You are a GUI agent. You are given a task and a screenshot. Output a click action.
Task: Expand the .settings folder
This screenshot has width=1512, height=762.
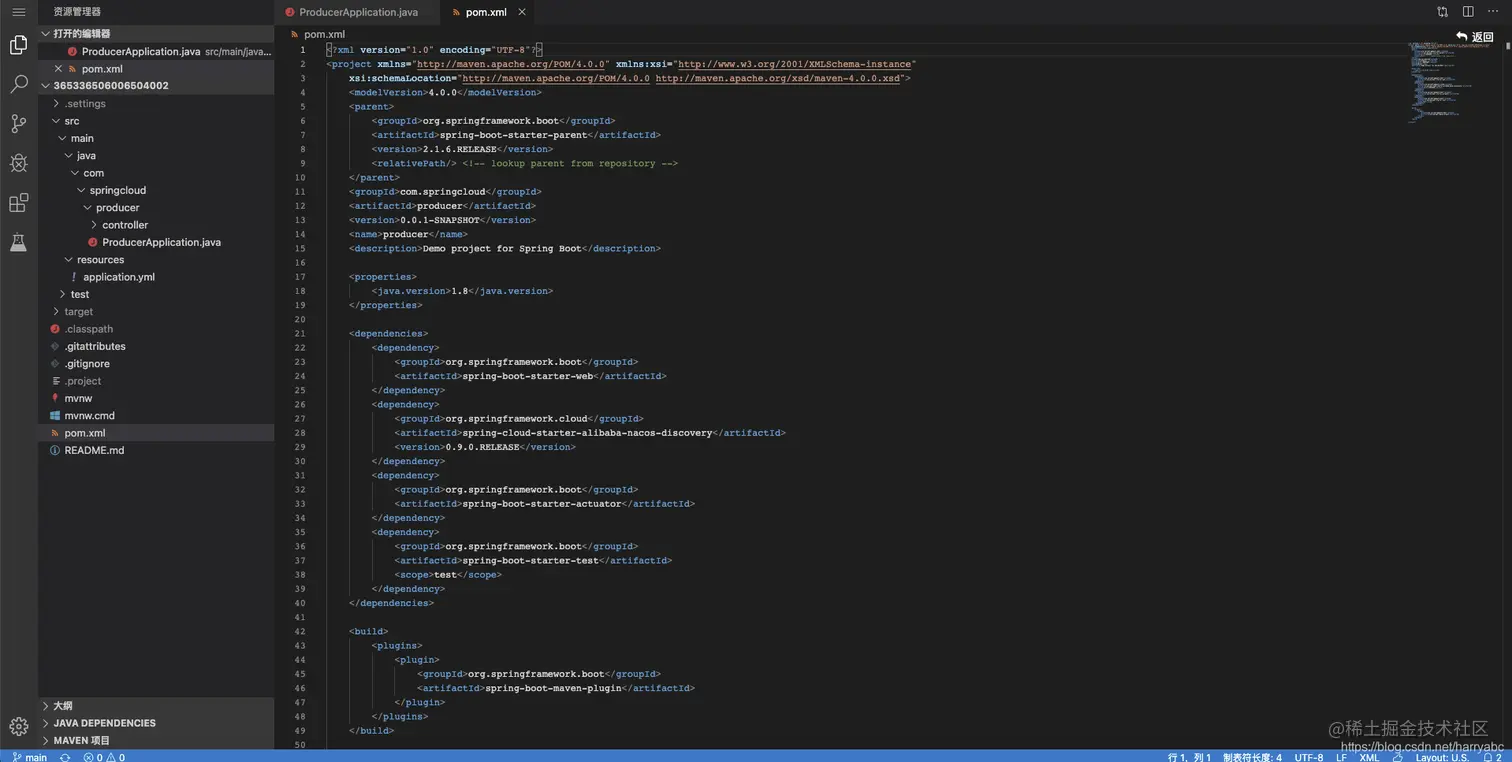point(156,103)
